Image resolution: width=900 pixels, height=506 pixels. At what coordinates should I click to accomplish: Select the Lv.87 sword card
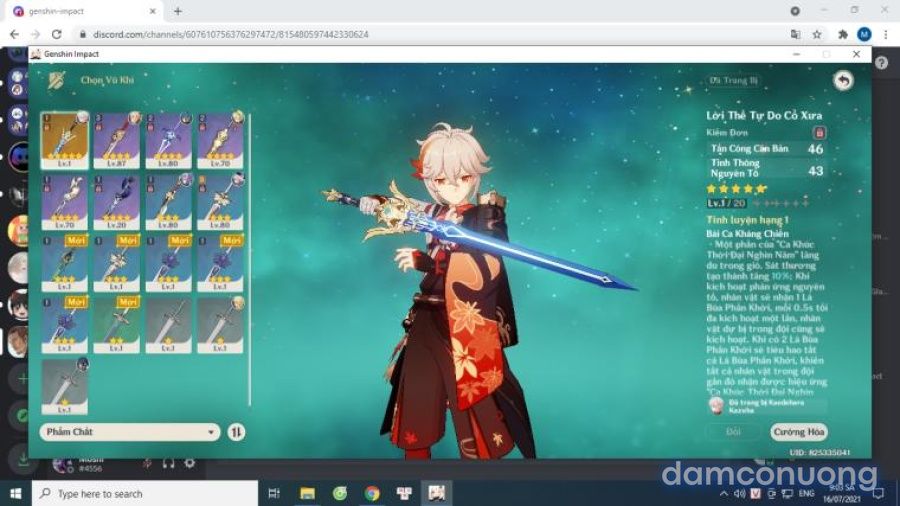(117, 141)
